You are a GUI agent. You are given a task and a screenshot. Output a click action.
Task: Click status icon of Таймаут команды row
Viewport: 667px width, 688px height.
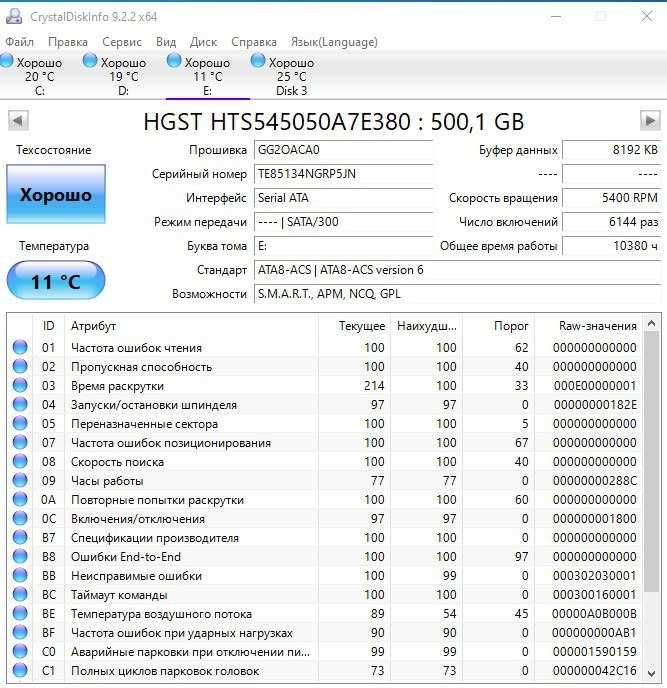pos(20,594)
